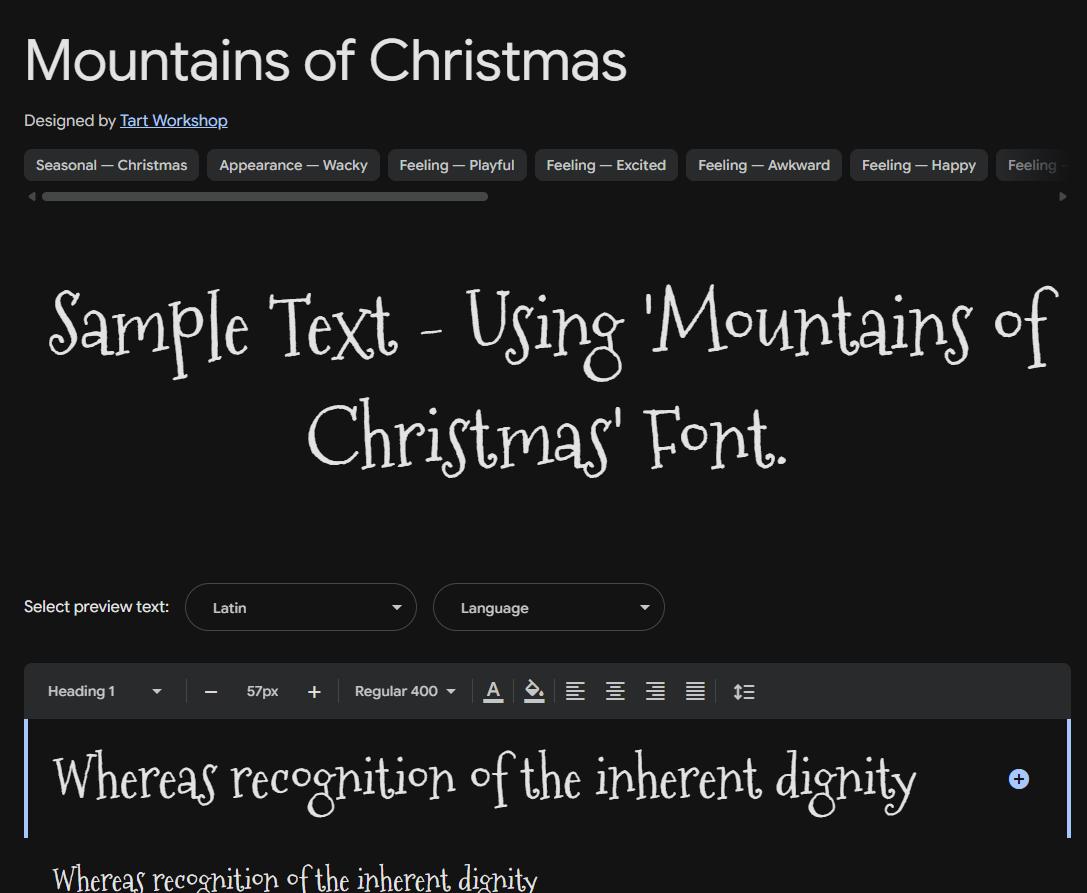Open the Latin script dropdown
Image resolution: width=1087 pixels, height=893 pixels.
point(301,607)
